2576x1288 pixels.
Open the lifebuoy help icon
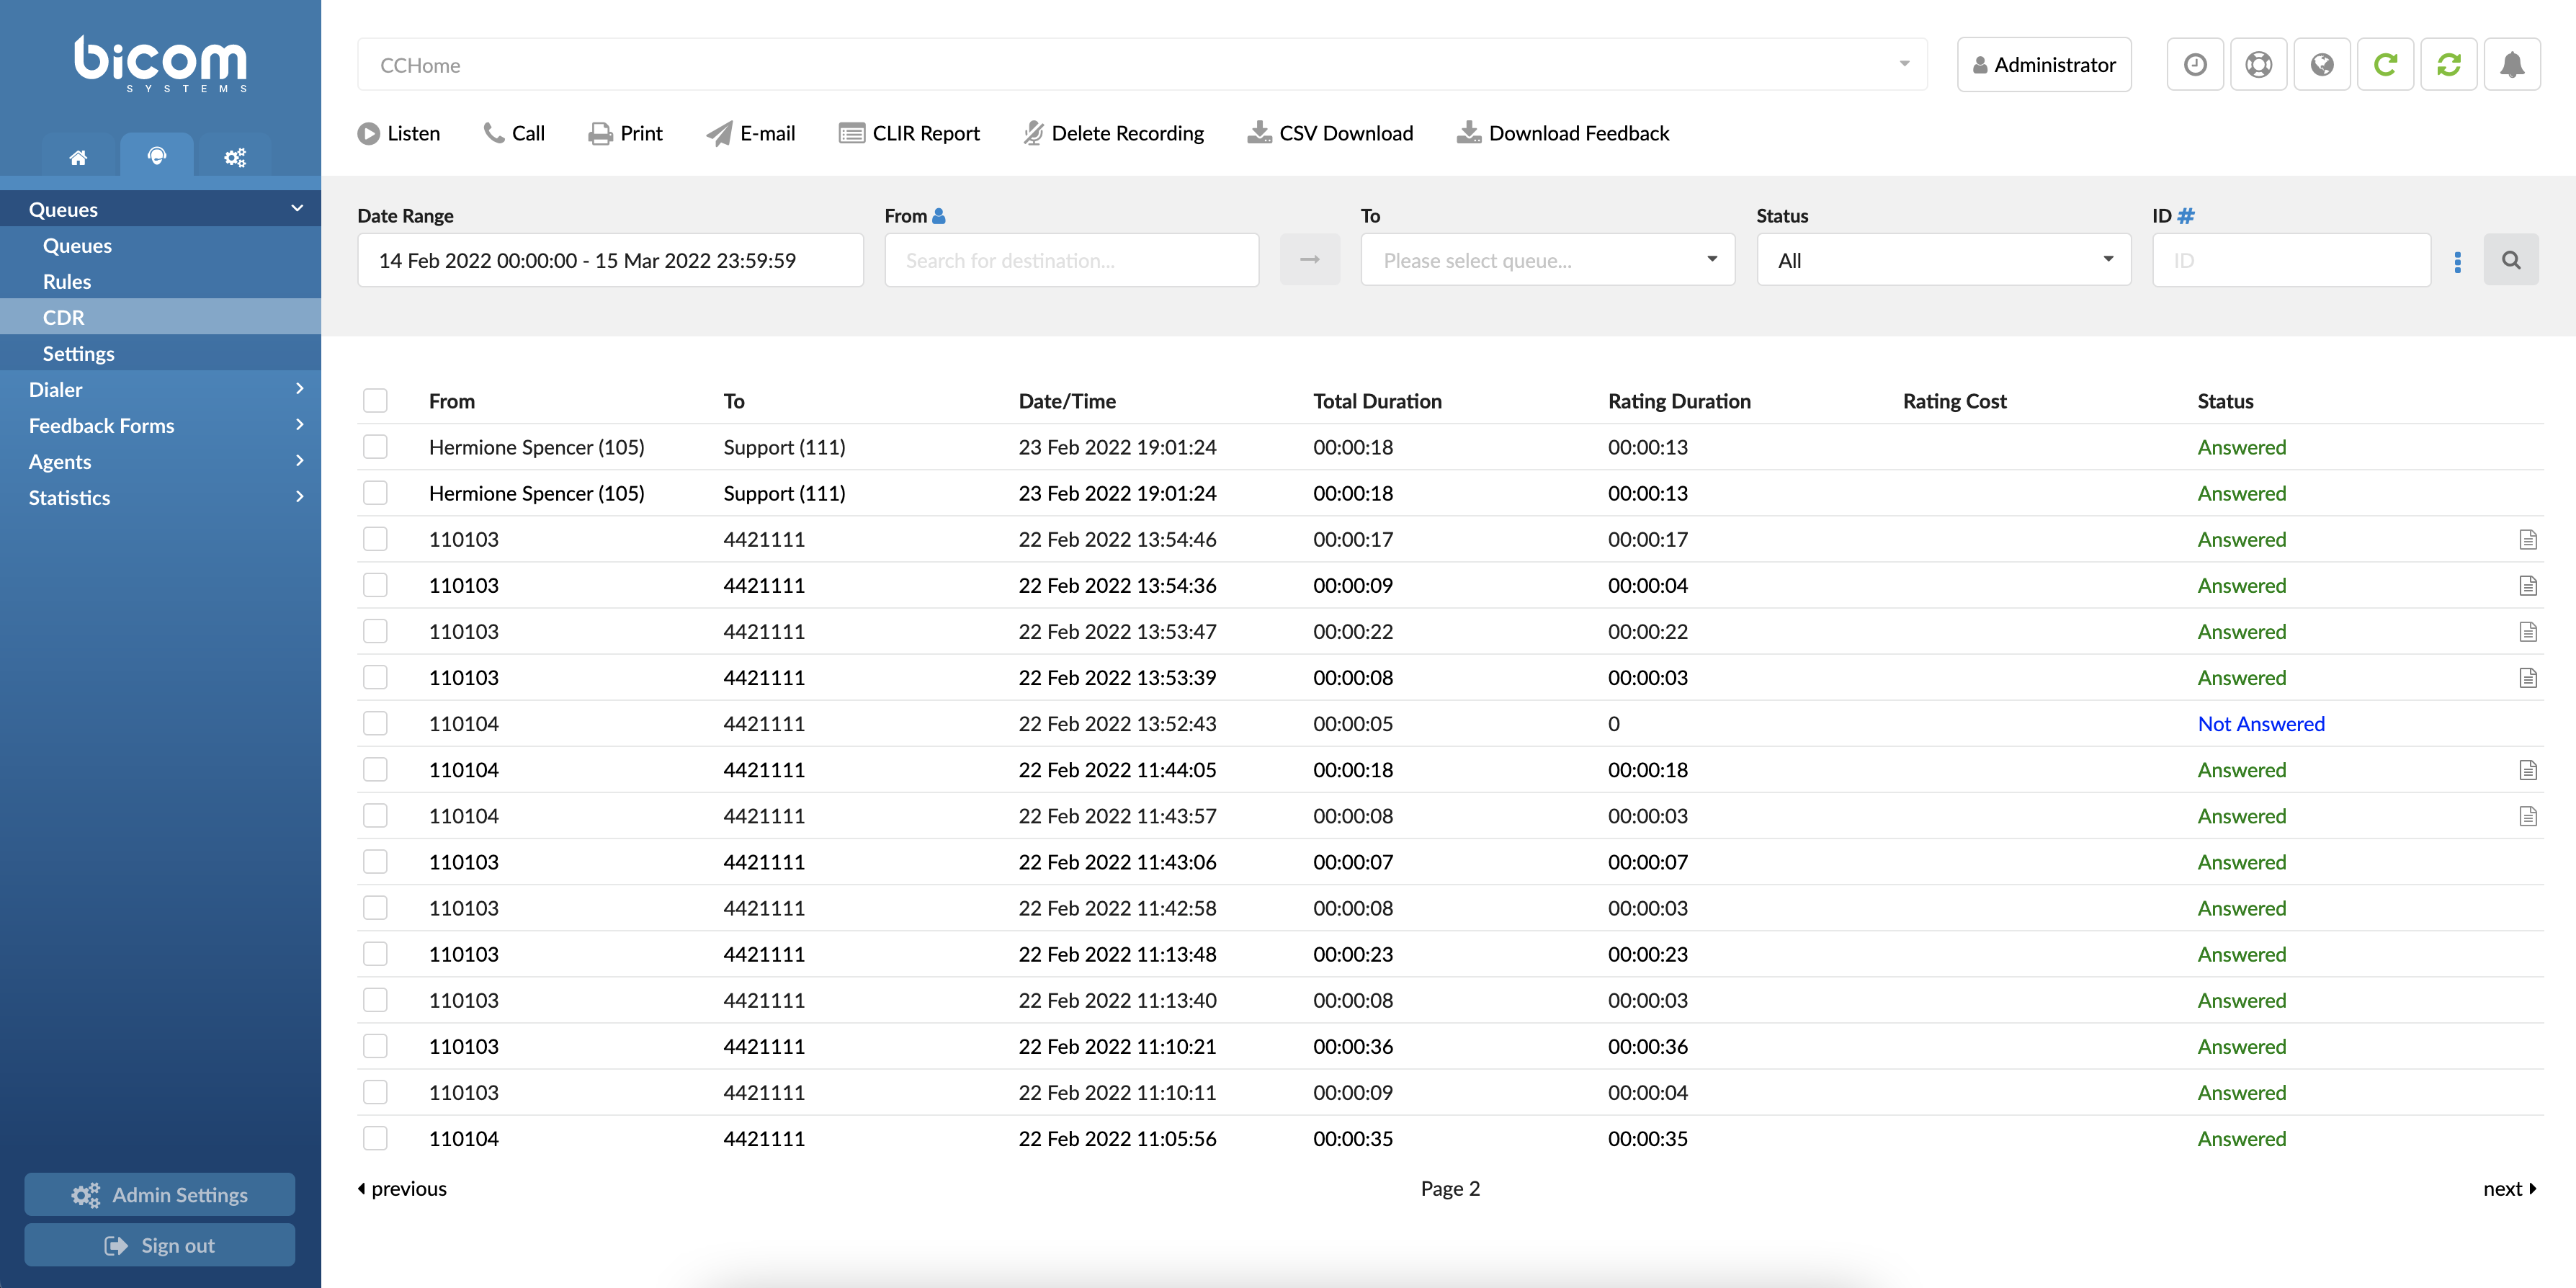[2258, 65]
